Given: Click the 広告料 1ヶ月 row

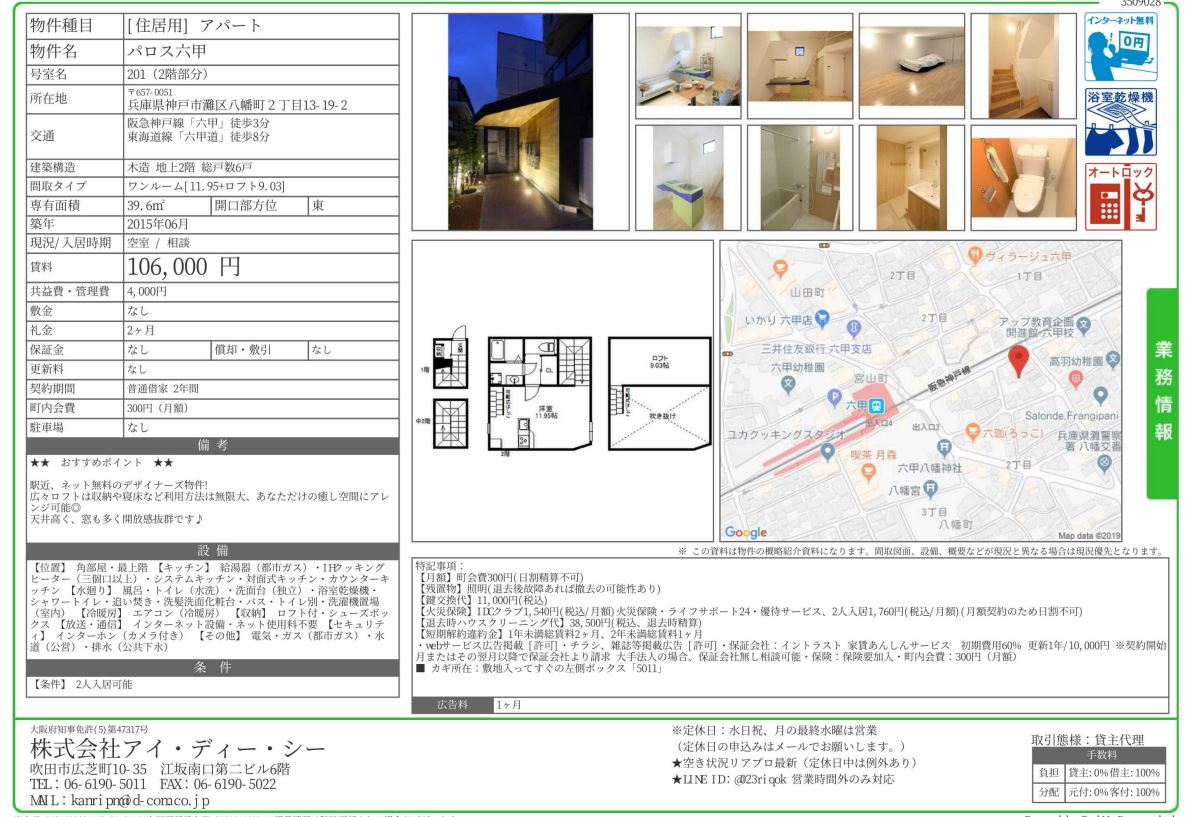Looking at the screenshot, I should [790, 704].
